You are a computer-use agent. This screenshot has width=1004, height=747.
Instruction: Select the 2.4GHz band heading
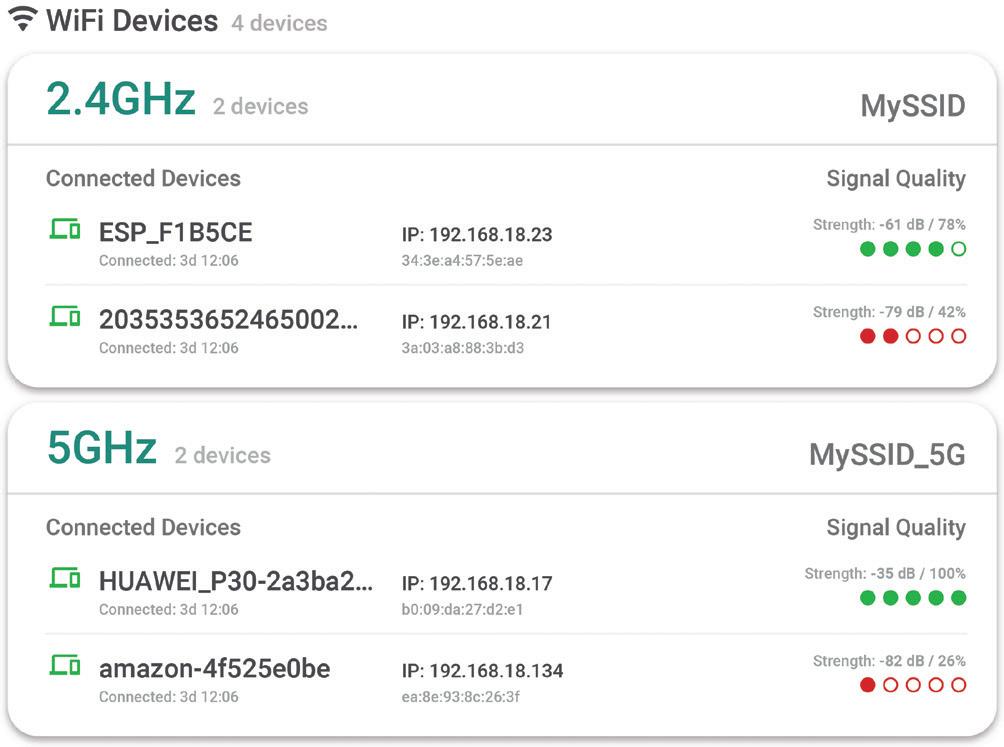point(121,100)
